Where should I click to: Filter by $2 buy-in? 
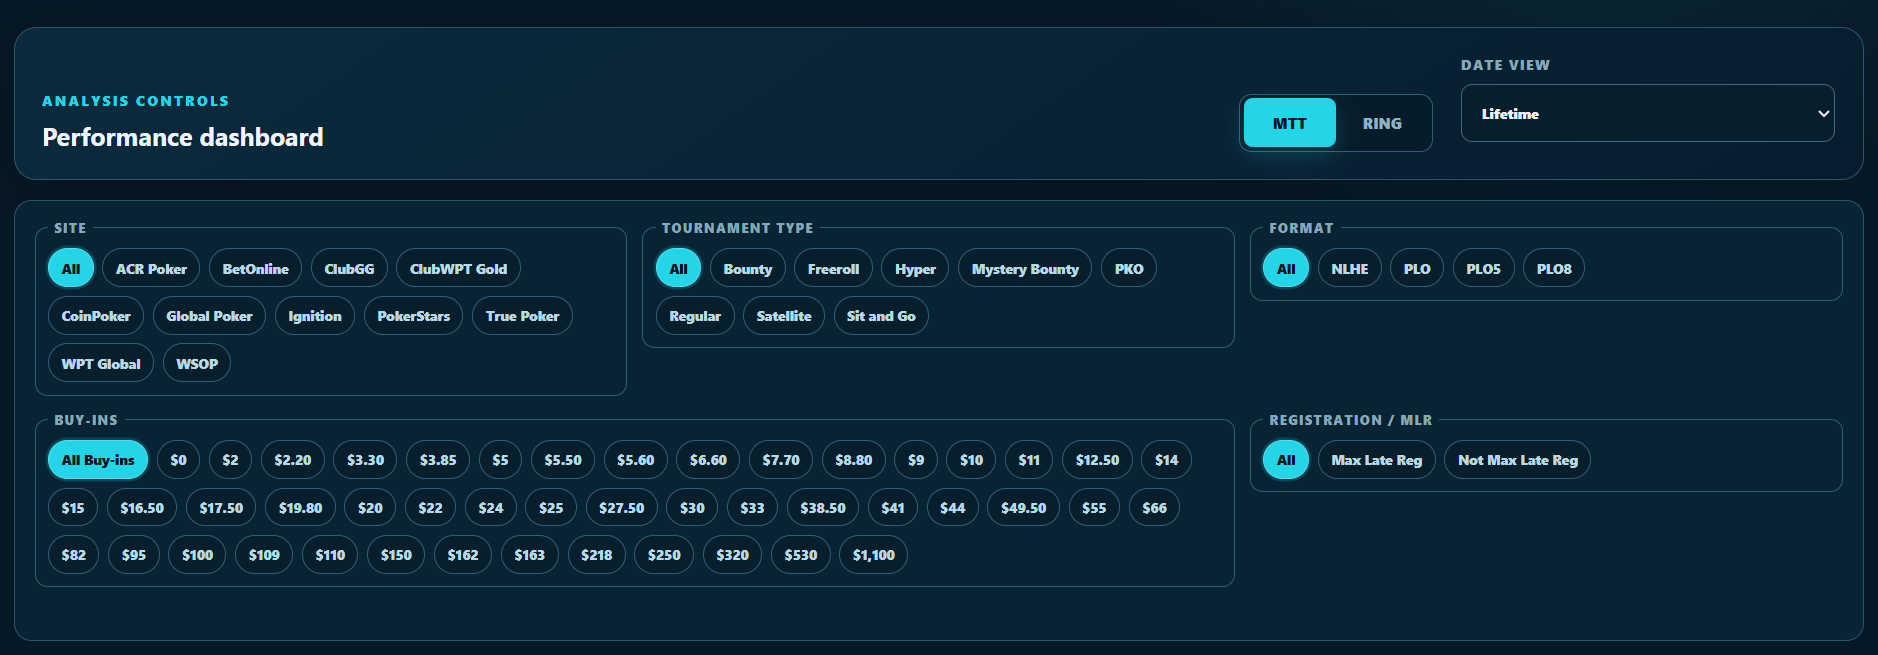tap(230, 460)
